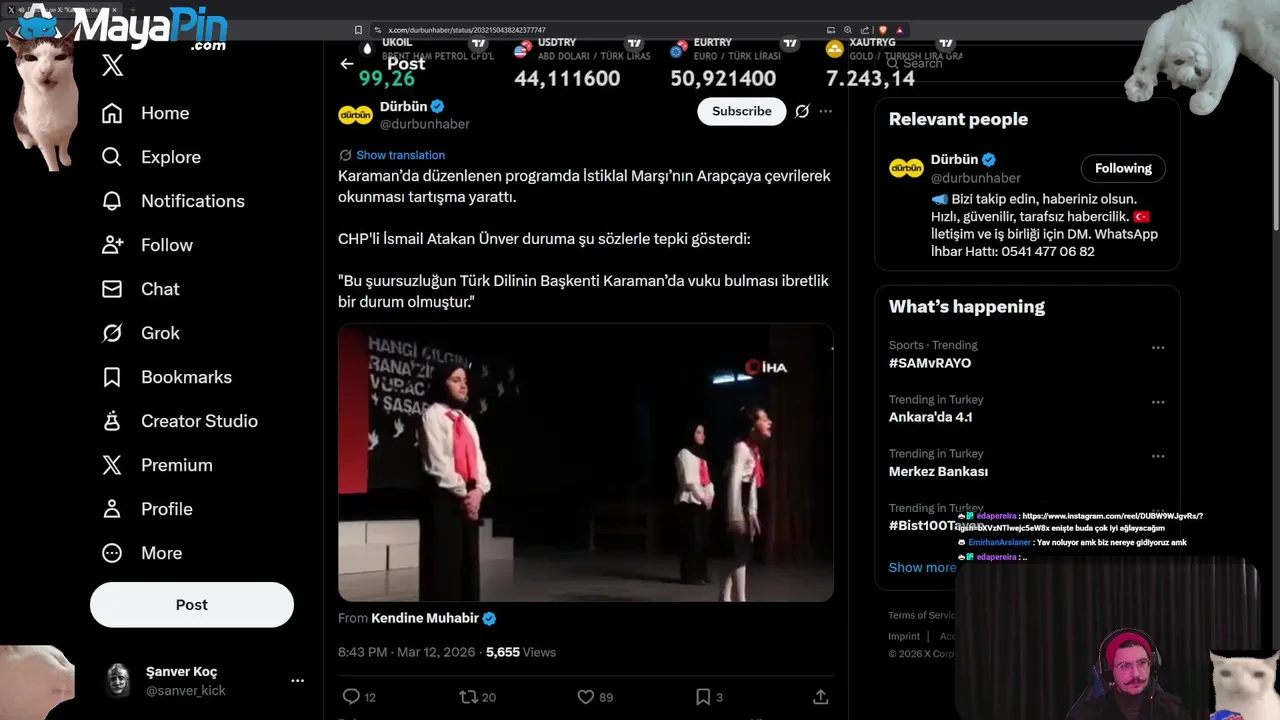The image size is (1280, 720).
Task: Click the browser address bar URL
Action: (x=467, y=30)
